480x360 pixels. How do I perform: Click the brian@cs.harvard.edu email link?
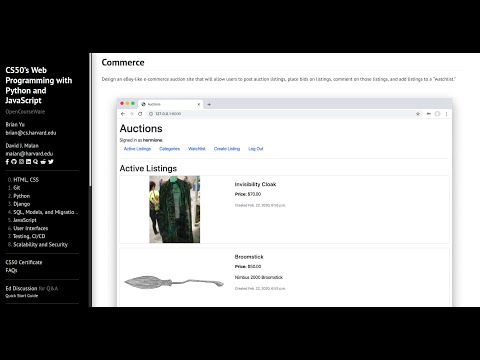(x=31, y=133)
